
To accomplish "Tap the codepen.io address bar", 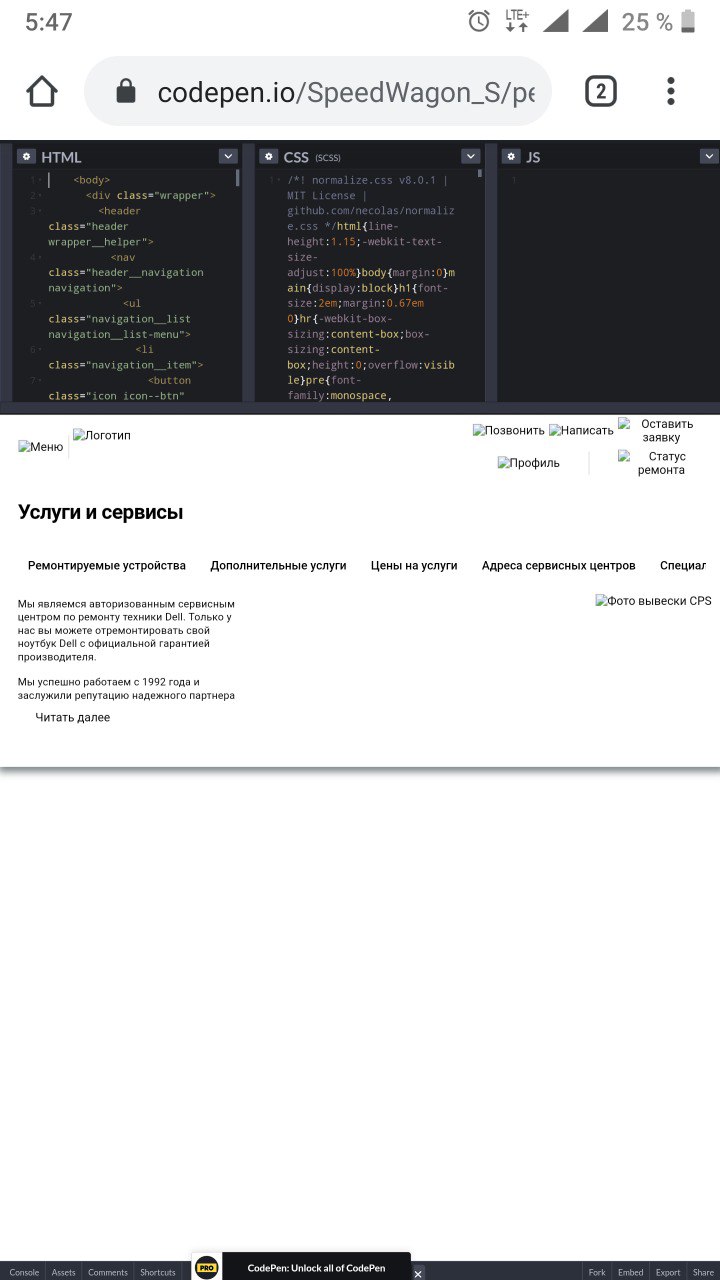I will click(x=318, y=92).
